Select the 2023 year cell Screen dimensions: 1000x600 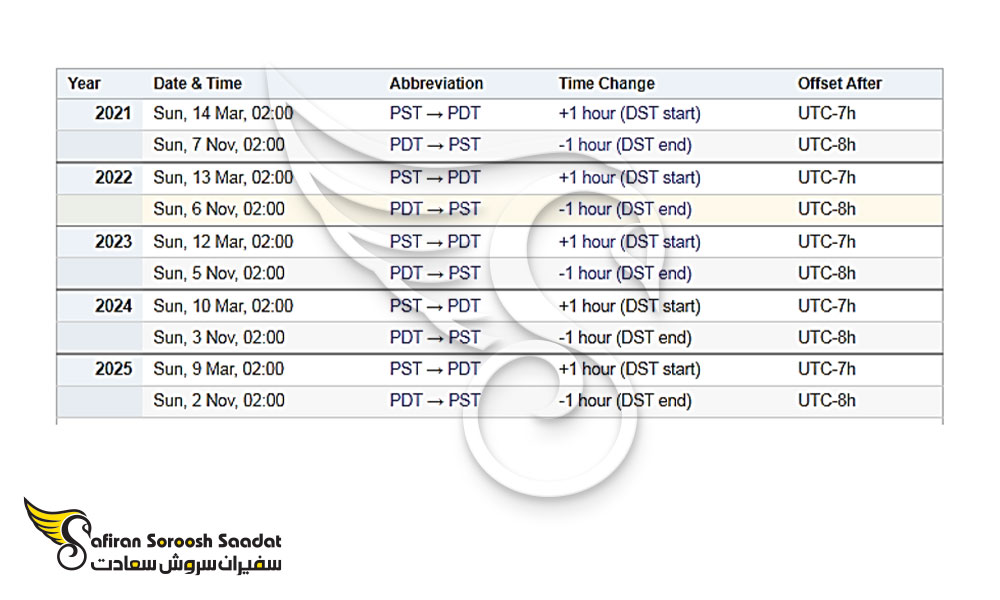pos(114,242)
